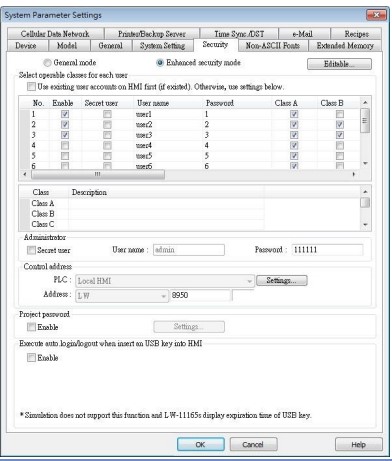
Task: Open the Address LW dropdown
Action: point(122,296)
